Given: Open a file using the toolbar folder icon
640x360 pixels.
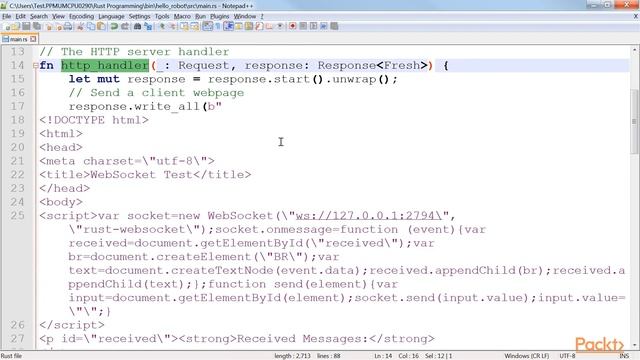Looking at the screenshot, I should coord(16,27).
